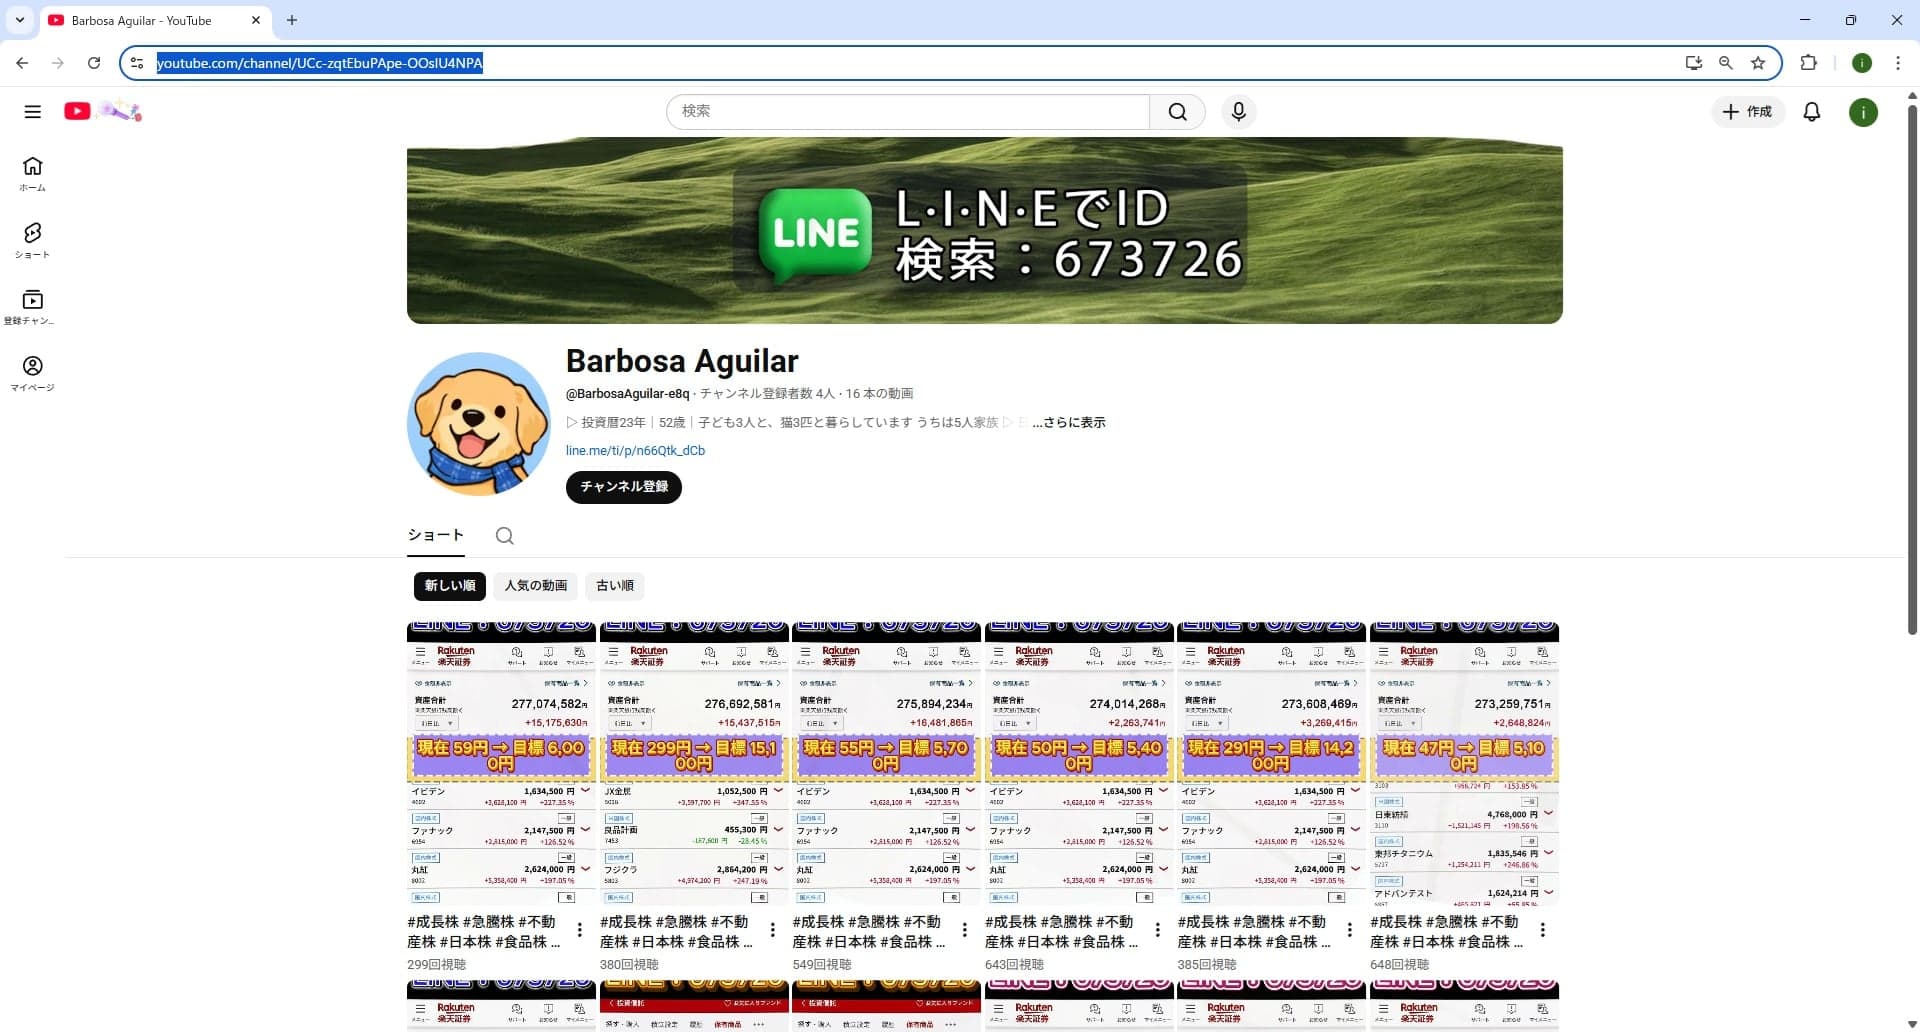Close the Barbosa Aguilar YouTube tab
Viewport: 1920px width, 1032px height.
tap(256, 20)
